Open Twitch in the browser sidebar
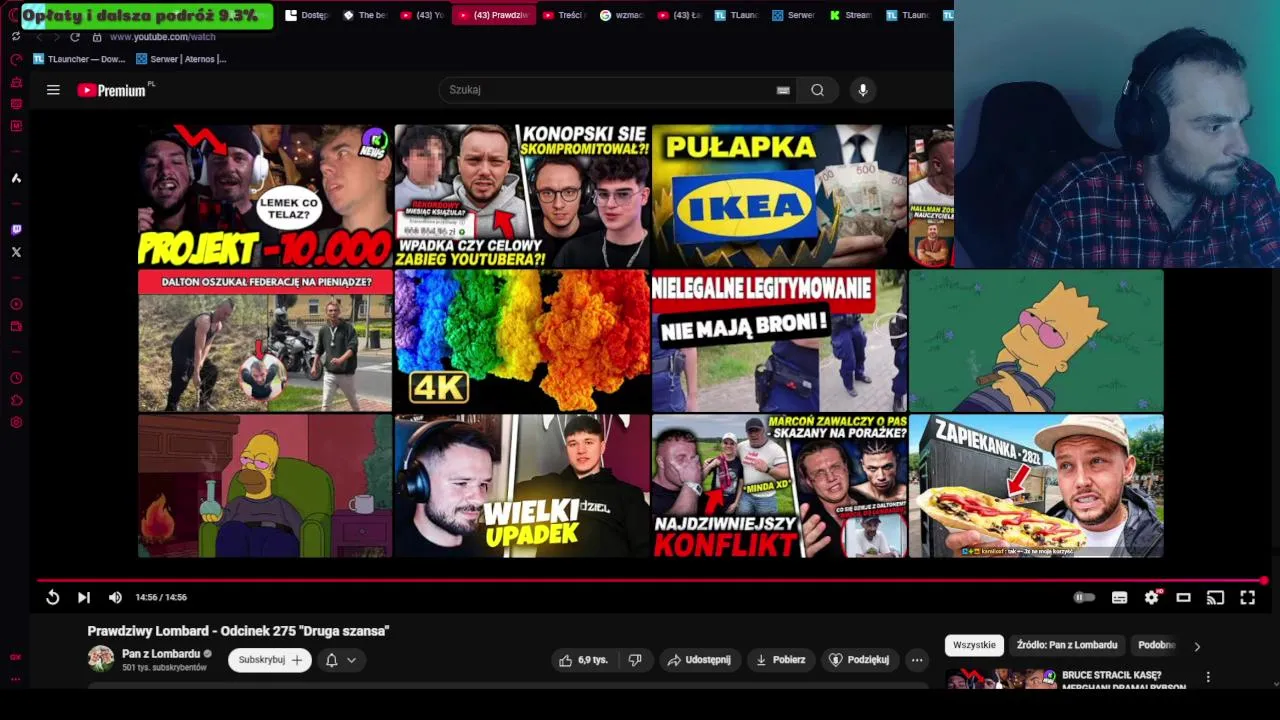The width and height of the screenshot is (1280, 720). tap(16, 230)
